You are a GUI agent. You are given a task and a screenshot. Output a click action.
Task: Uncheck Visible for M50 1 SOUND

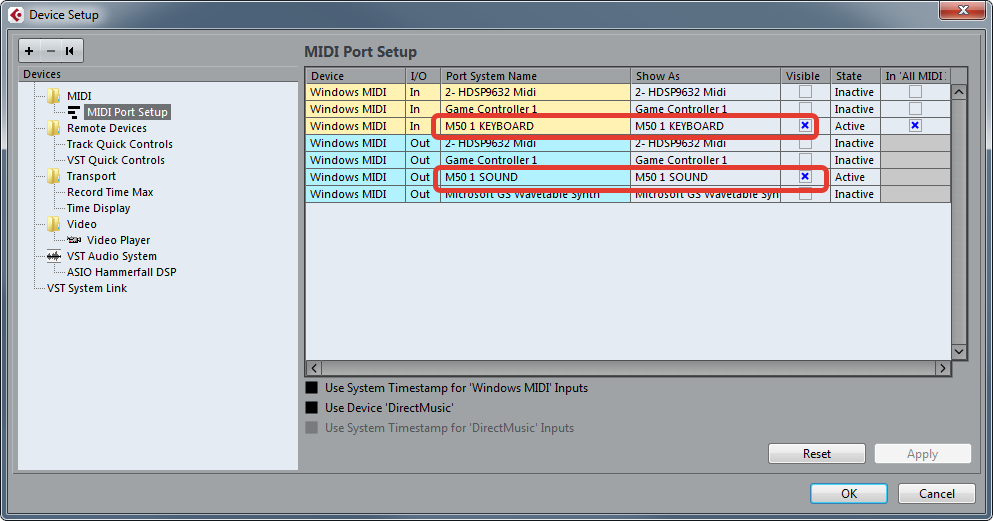805,177
